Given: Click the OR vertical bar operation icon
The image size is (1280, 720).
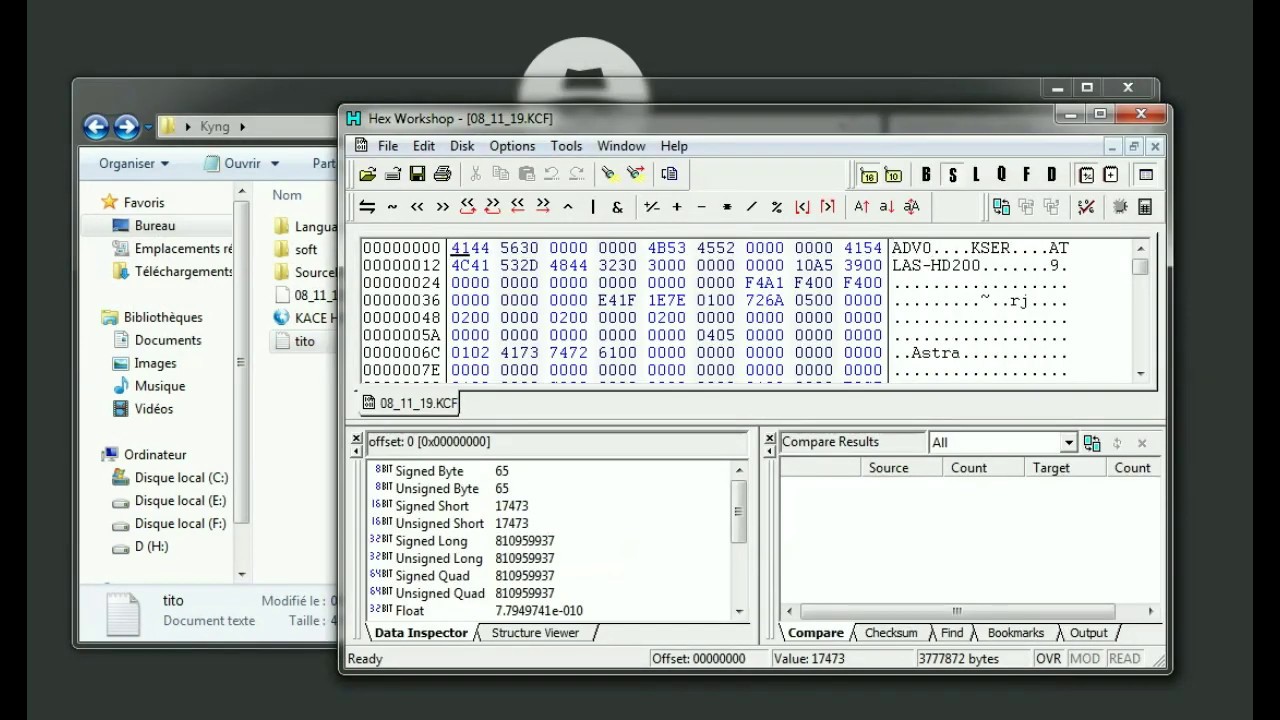Looking at the screenshot, I should [593, 207].
